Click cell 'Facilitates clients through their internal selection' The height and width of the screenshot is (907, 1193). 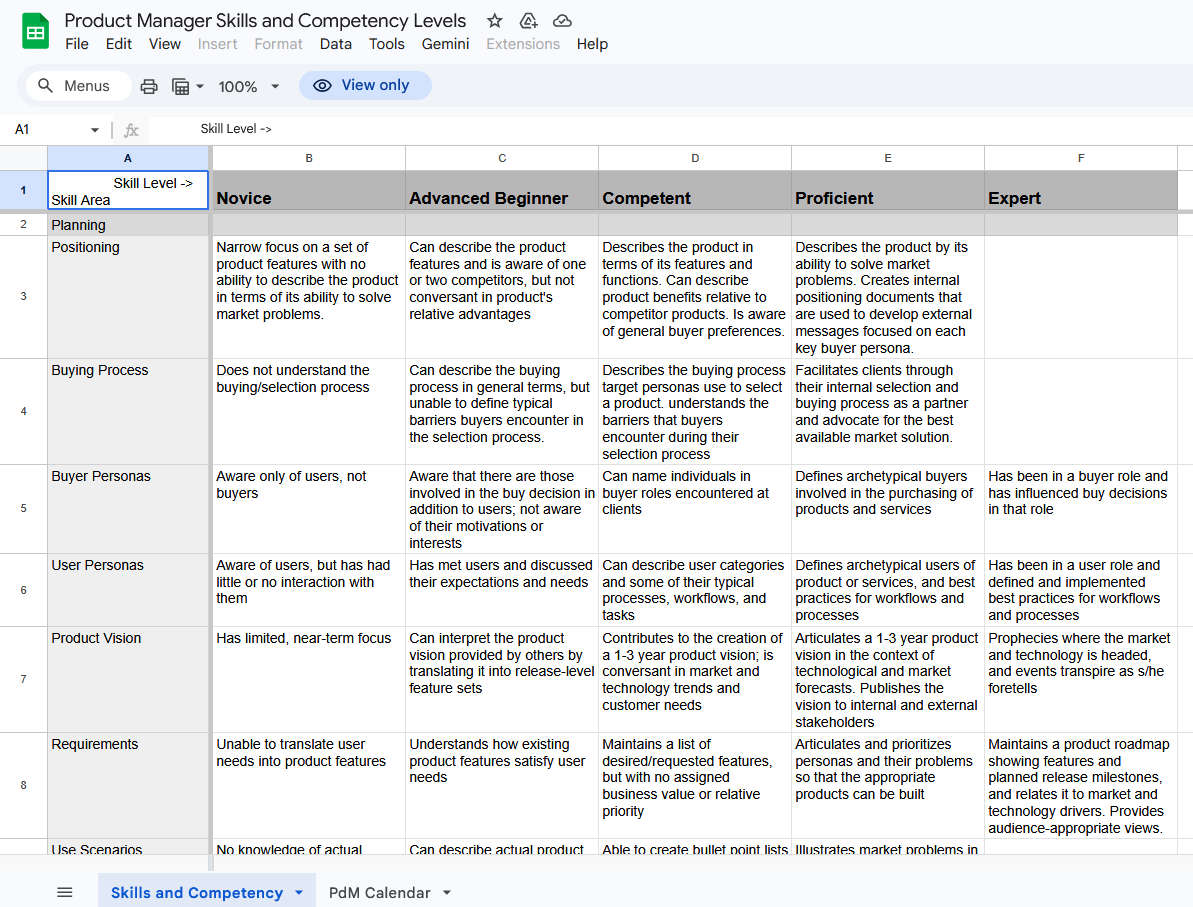[888, 412]
